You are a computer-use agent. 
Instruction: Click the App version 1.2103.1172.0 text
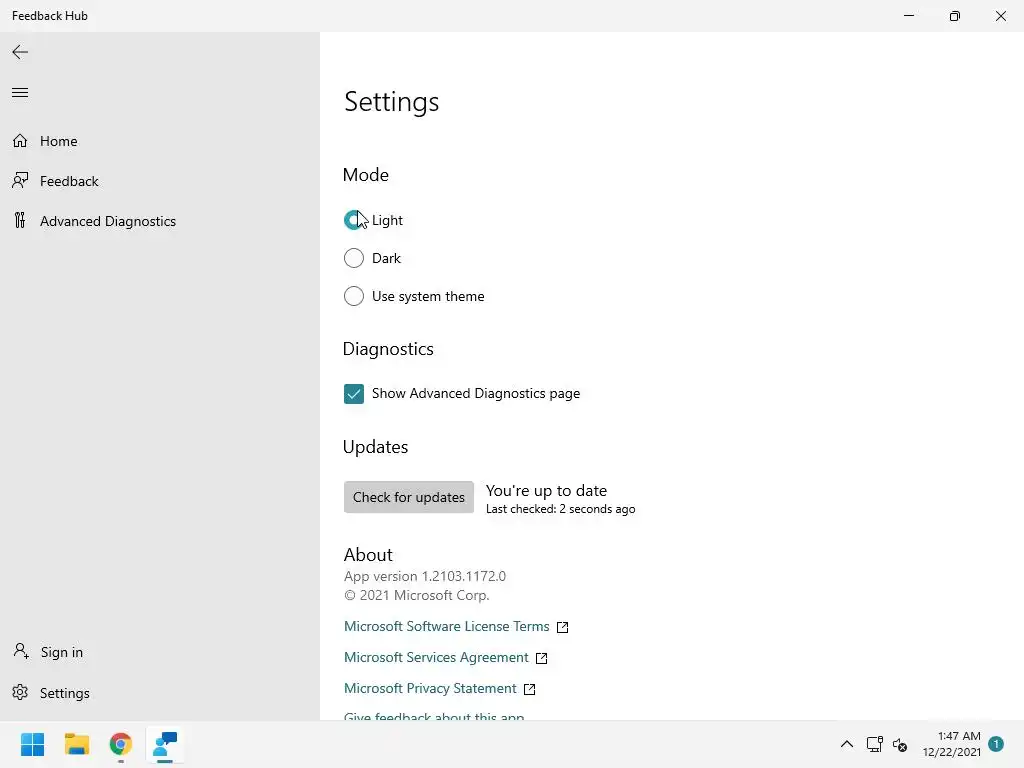click(x=425, y=576)
